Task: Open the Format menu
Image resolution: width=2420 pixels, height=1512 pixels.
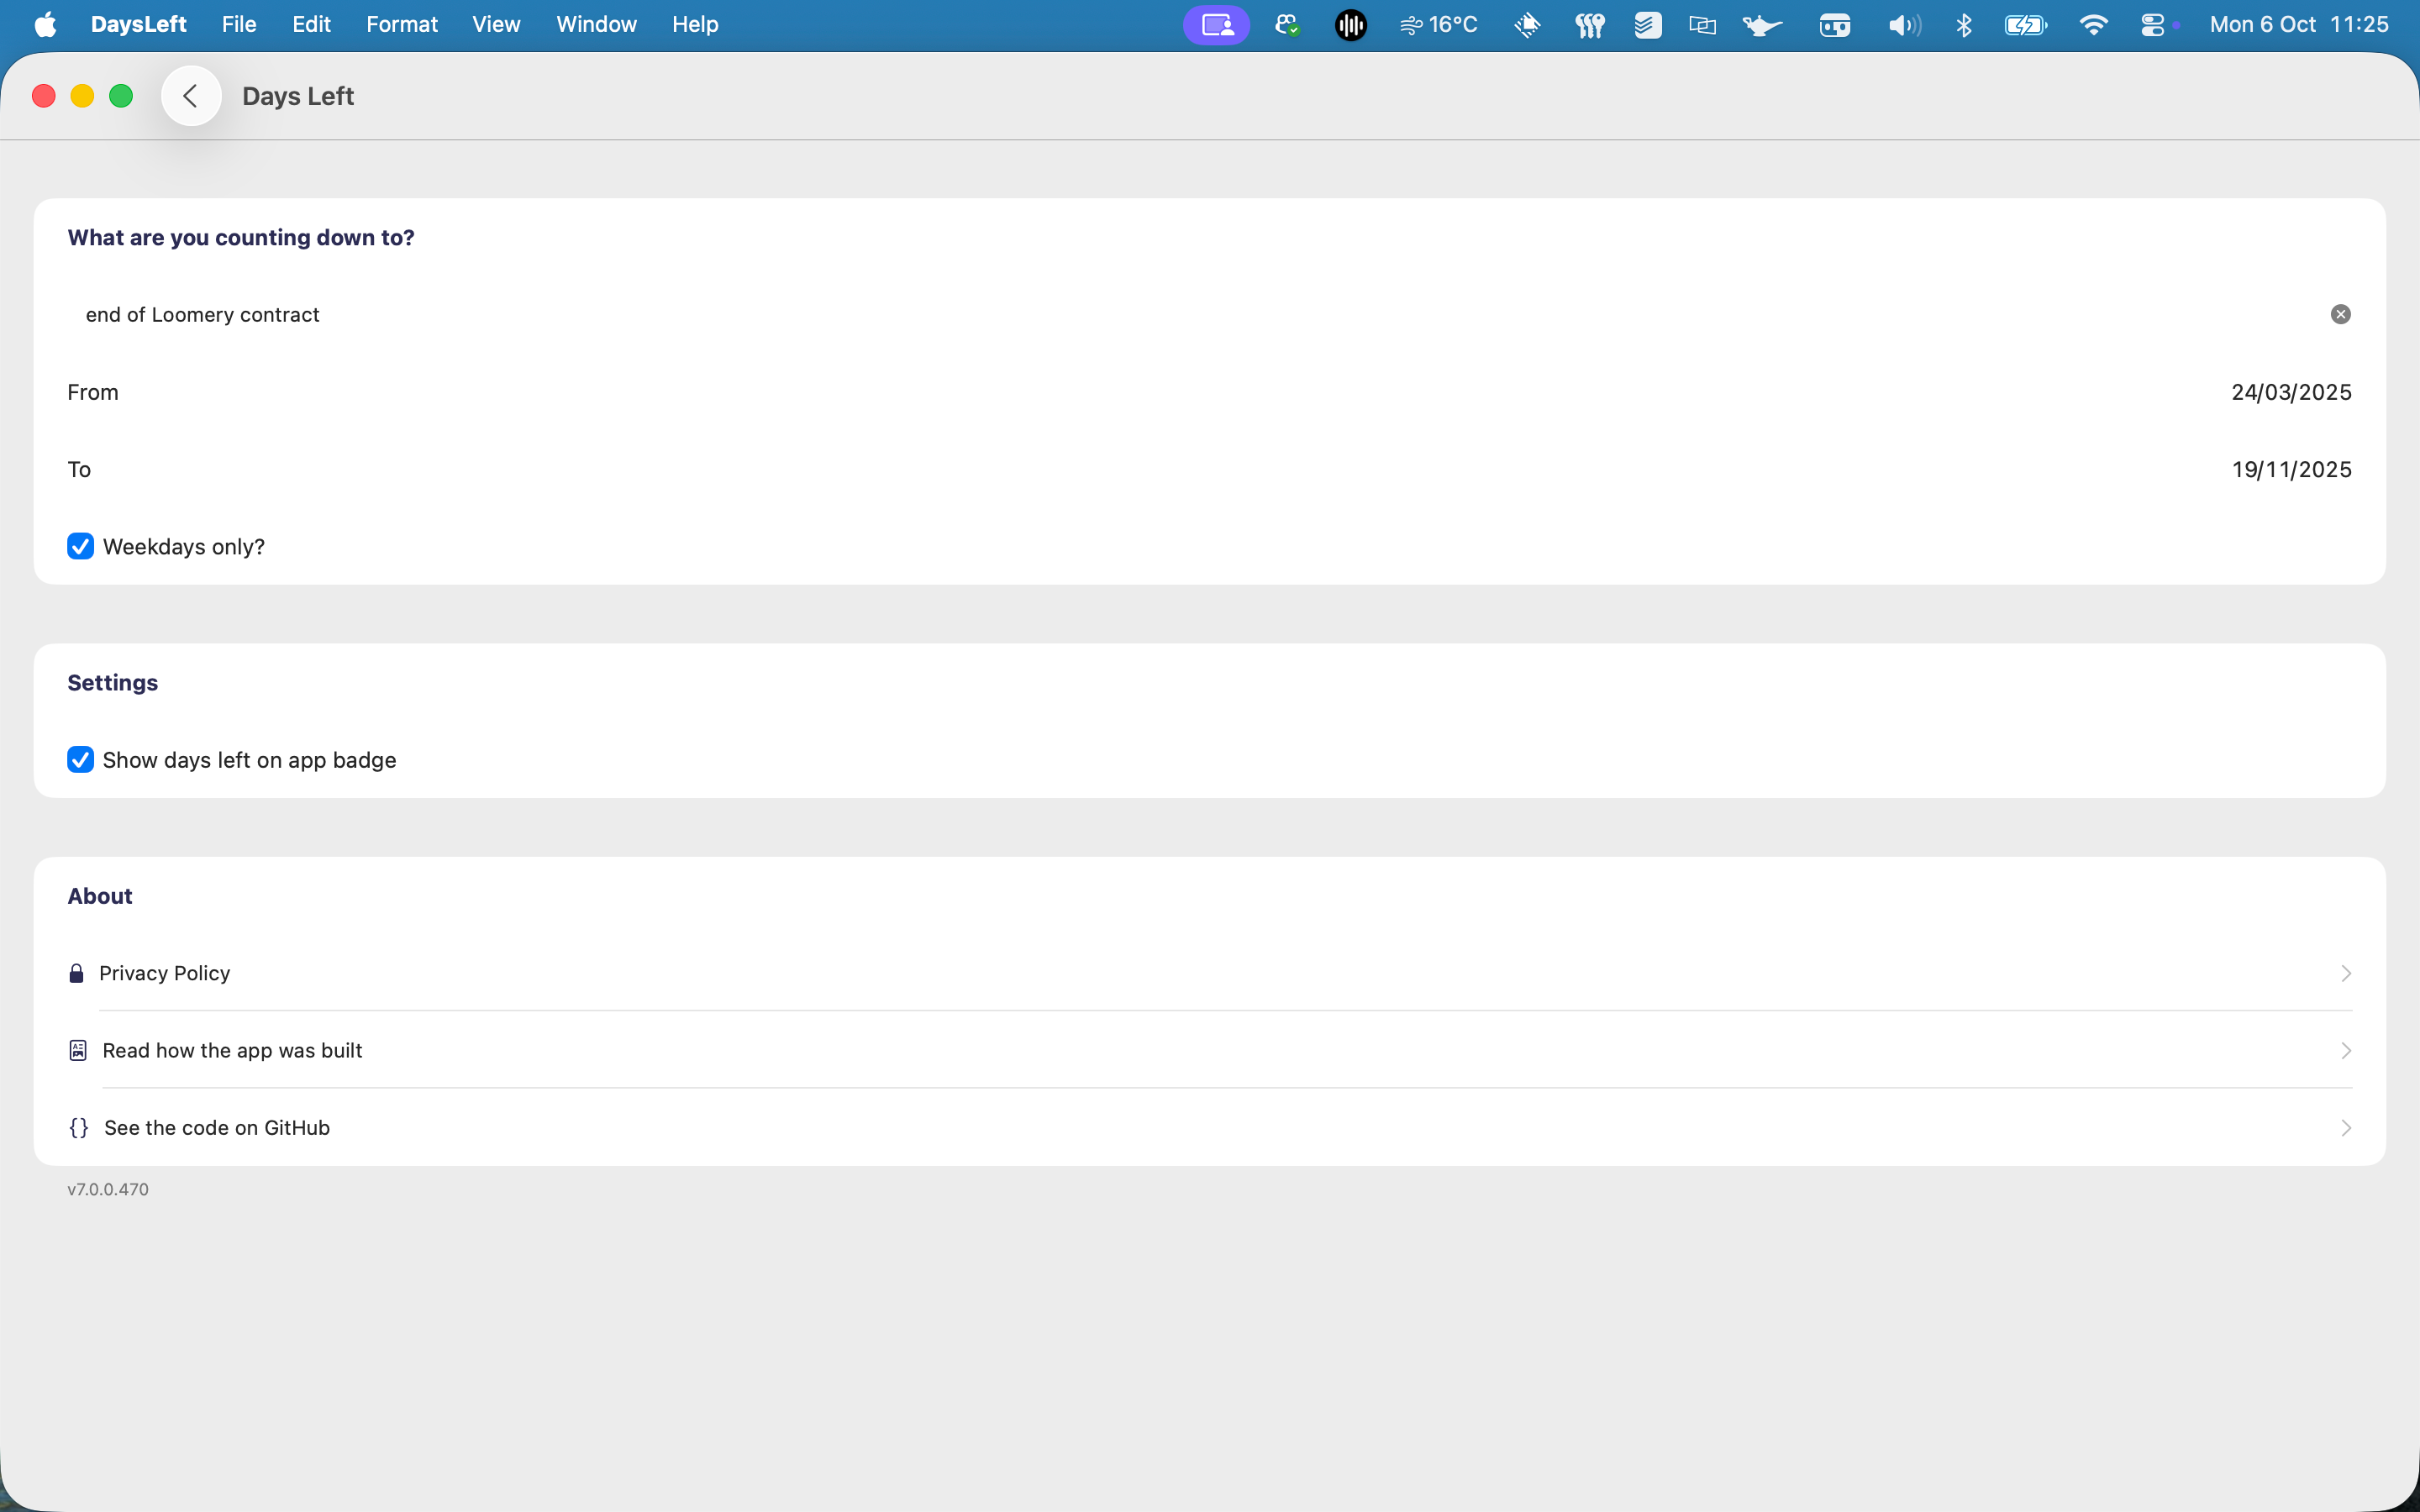Action: point(402,25)
